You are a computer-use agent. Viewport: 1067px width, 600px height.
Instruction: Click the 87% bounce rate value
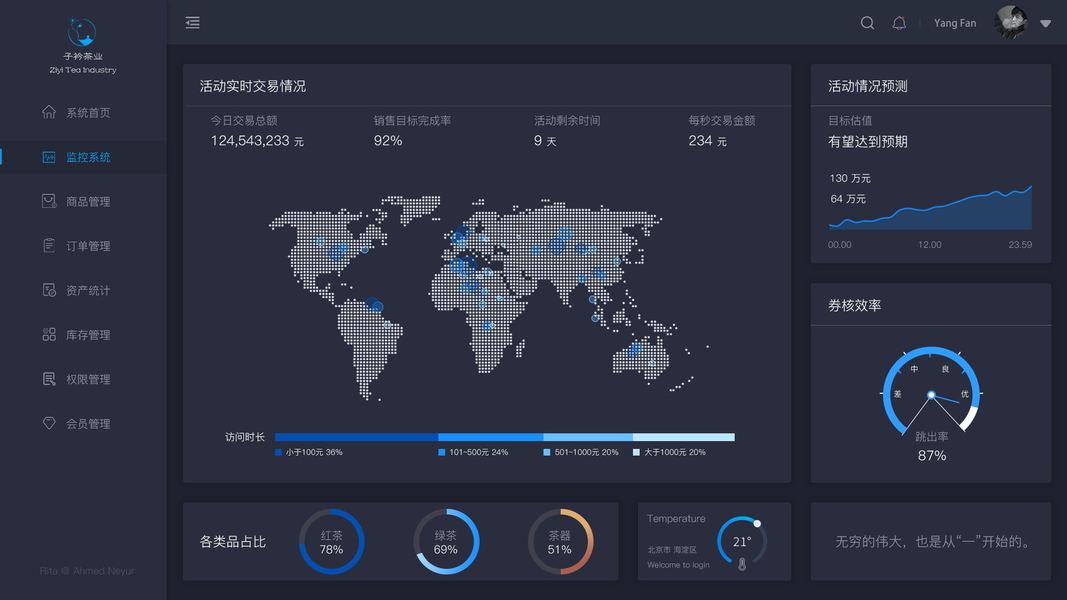(x=932, y=456)
